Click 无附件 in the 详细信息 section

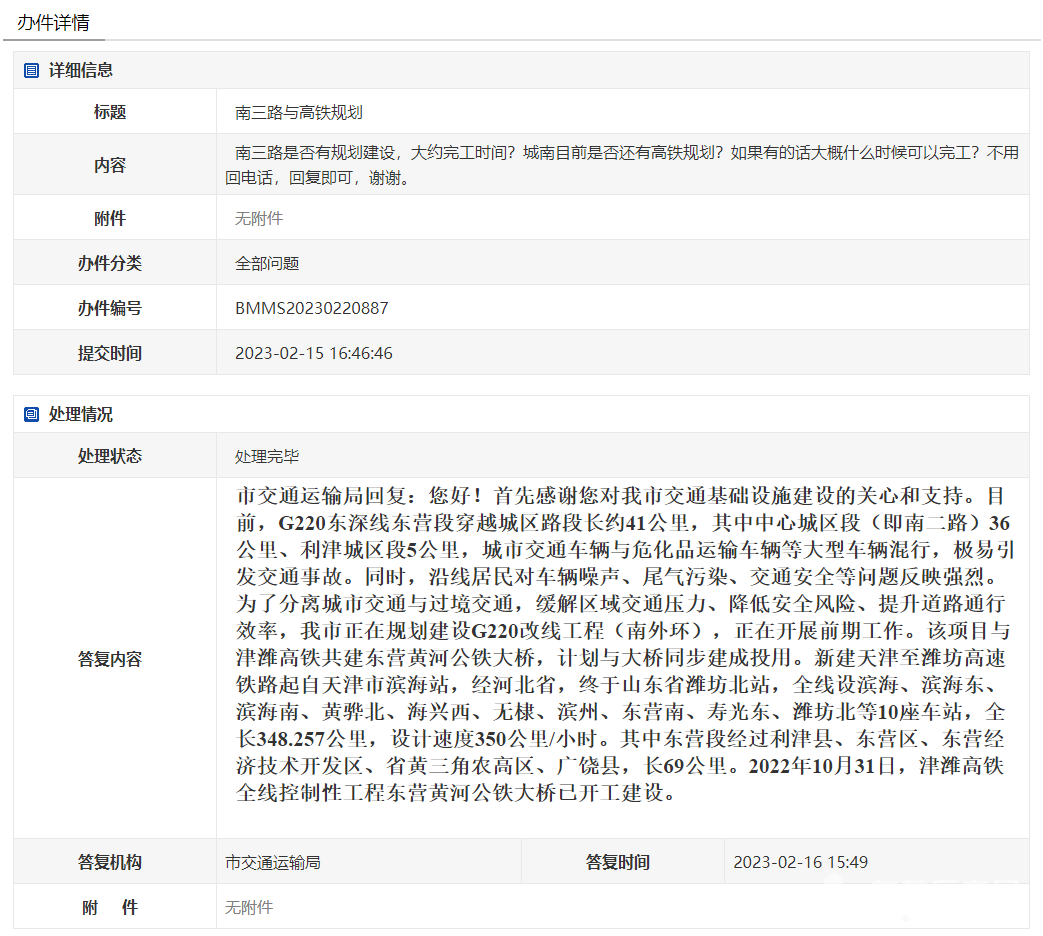[x=259, y=219]
